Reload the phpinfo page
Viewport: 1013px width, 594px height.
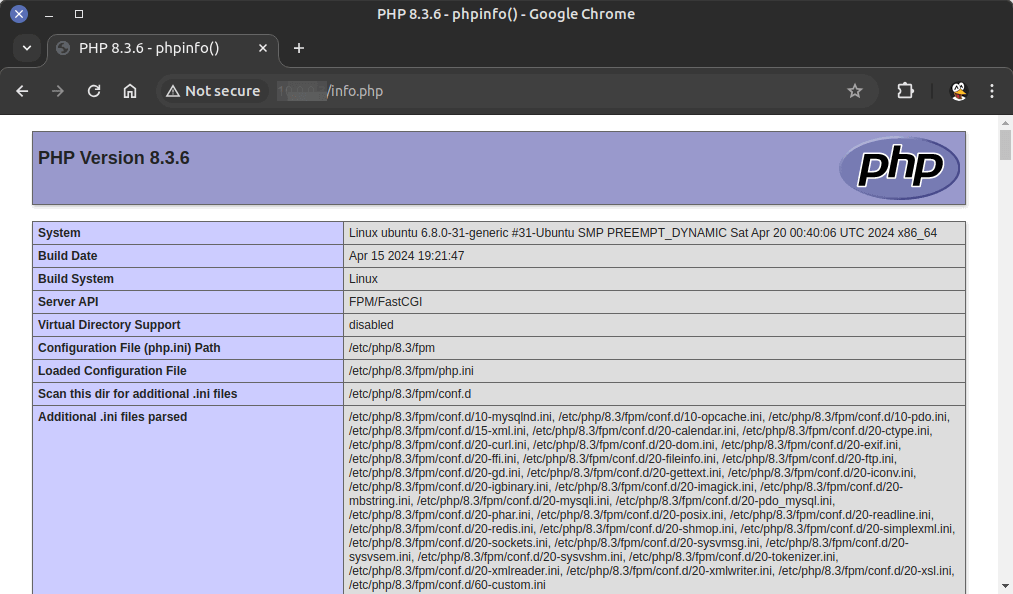tap(94, 90)
